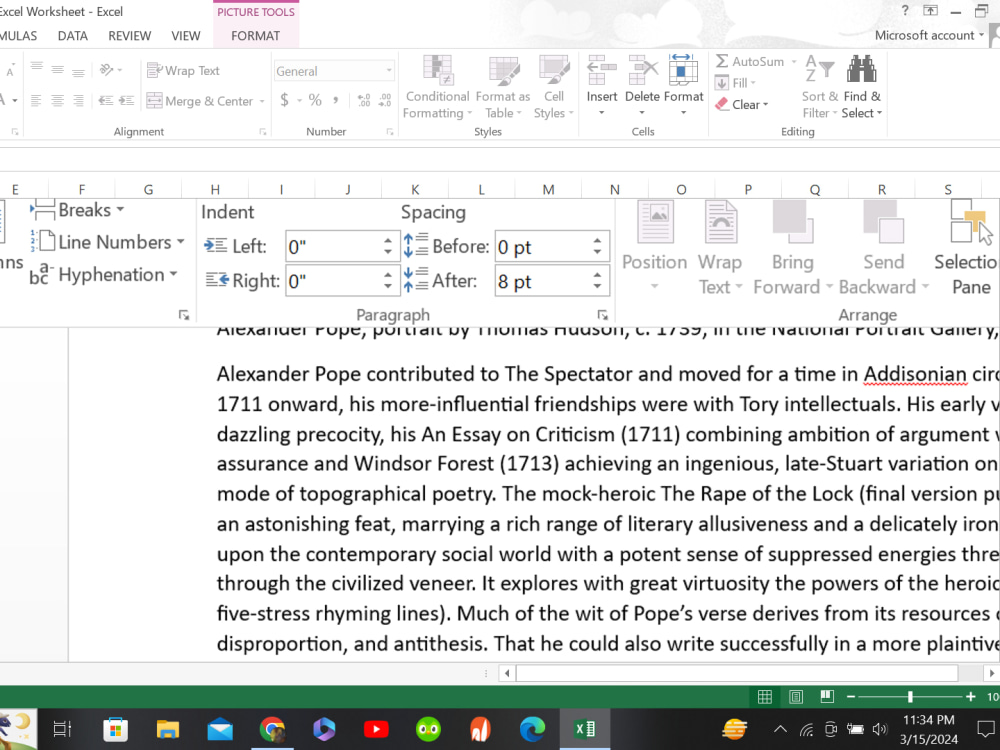Screen dimensions: 1000x750
Task: Center text horizontally in Alignment group
Action: coord(57,100)
